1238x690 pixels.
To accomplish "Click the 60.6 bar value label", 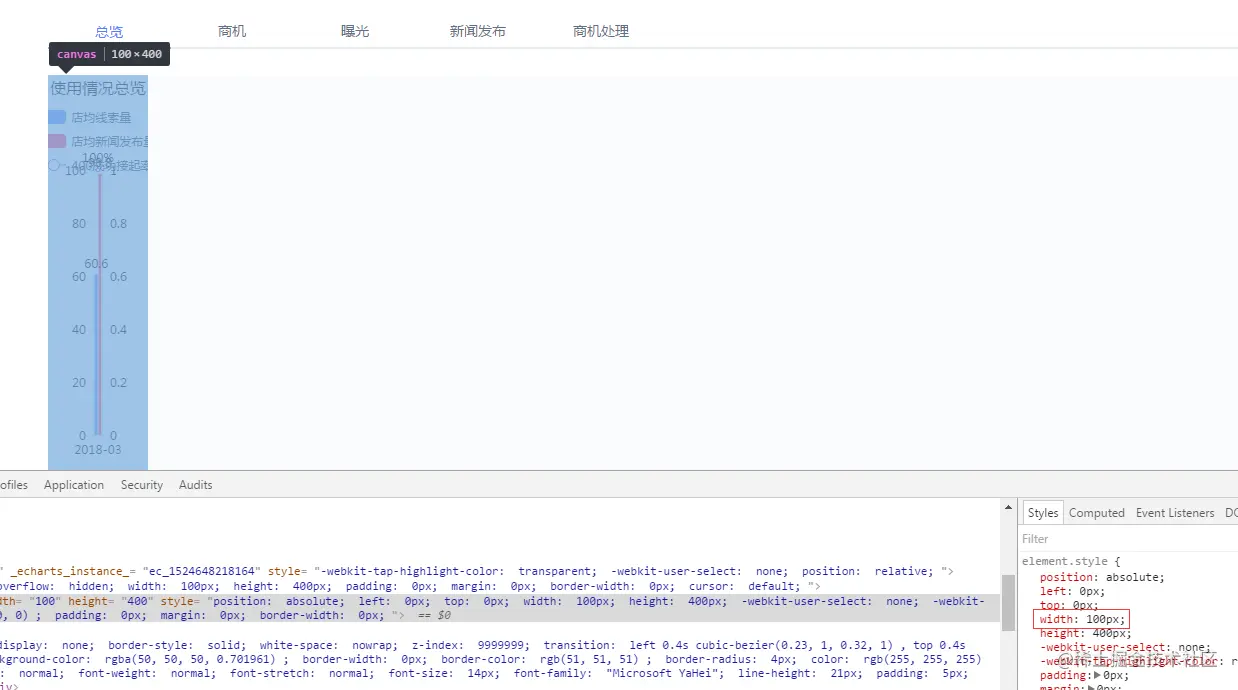I will (x=96, y=264).
